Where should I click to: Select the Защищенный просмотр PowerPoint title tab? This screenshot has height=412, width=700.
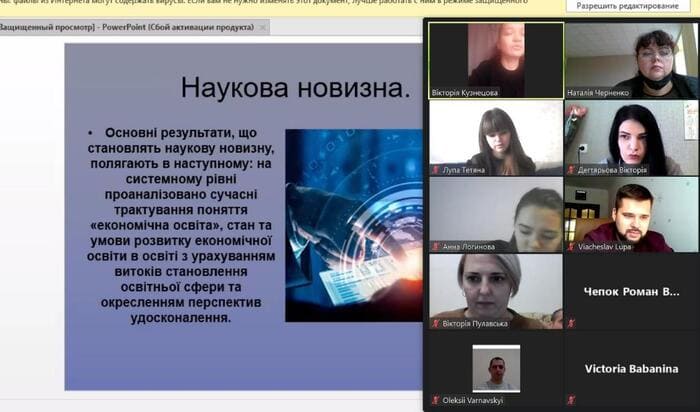[x=134, y=27]
